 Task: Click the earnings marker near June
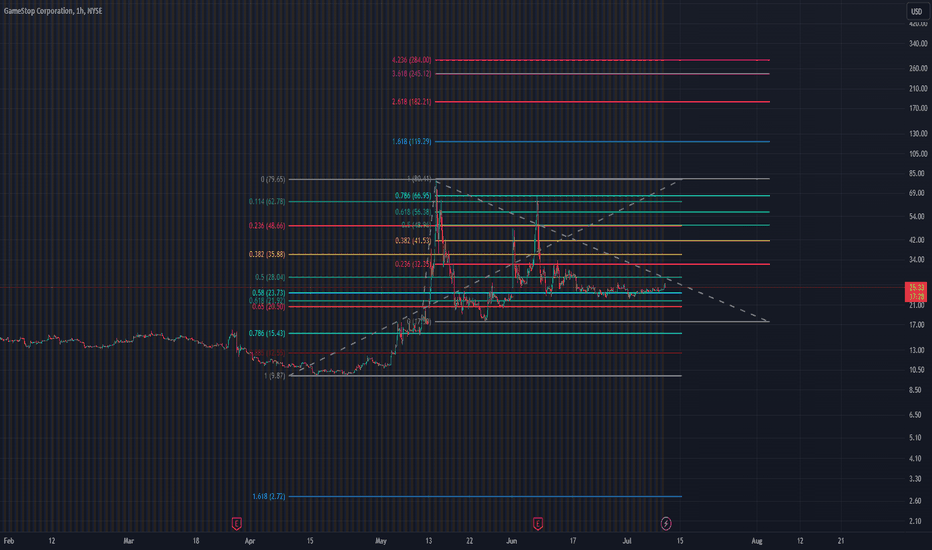(x=538, y=524)
